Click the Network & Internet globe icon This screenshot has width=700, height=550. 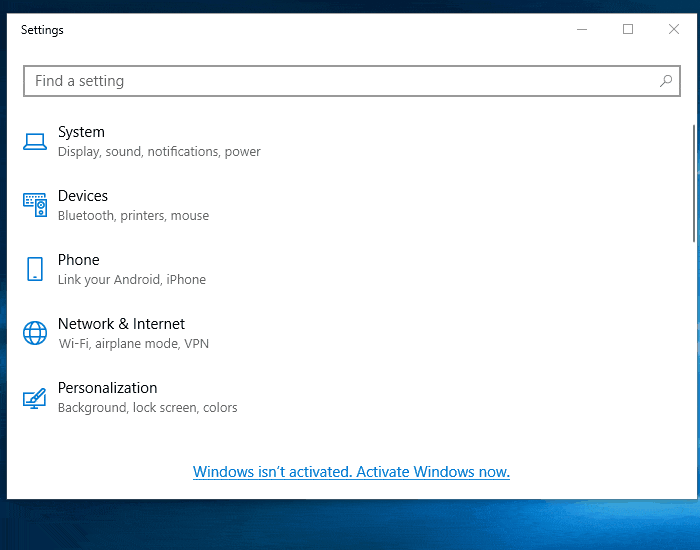coord(35,333)
